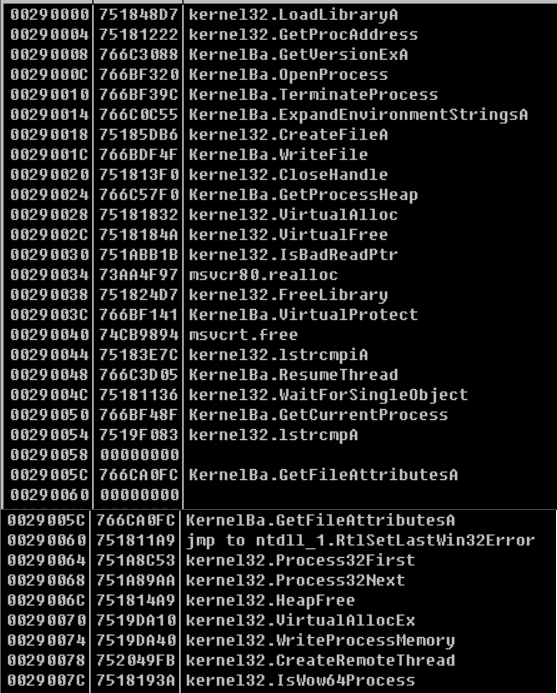Viewport: 557px width, 693px height.
Task: Select the kernel32.VirtualAlloc entry
Action: point(293,215)
